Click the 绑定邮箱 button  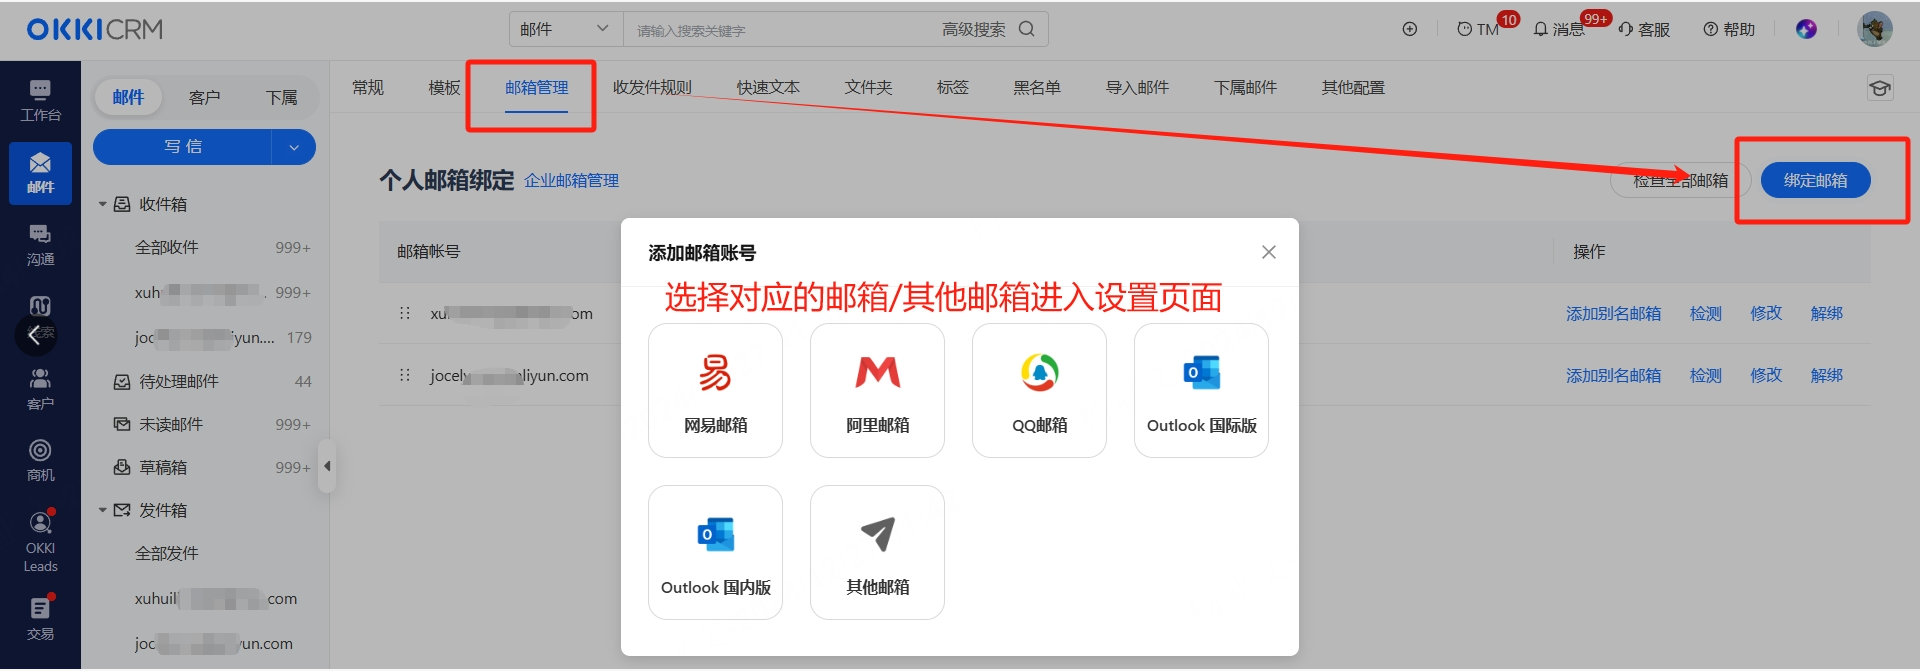[x=1815, y=180]
